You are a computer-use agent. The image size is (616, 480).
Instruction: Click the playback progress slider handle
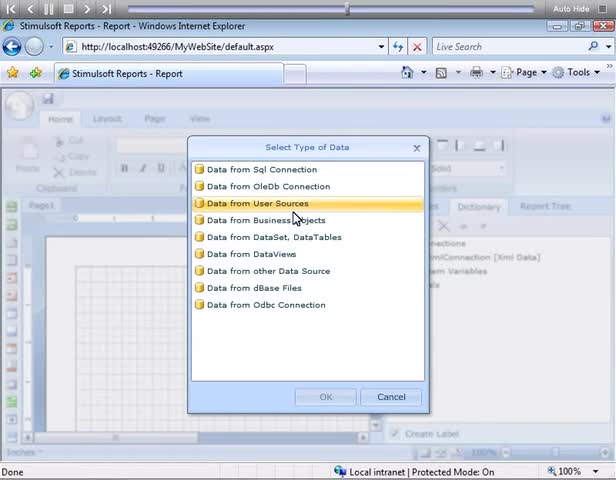(x=347, y=8)
